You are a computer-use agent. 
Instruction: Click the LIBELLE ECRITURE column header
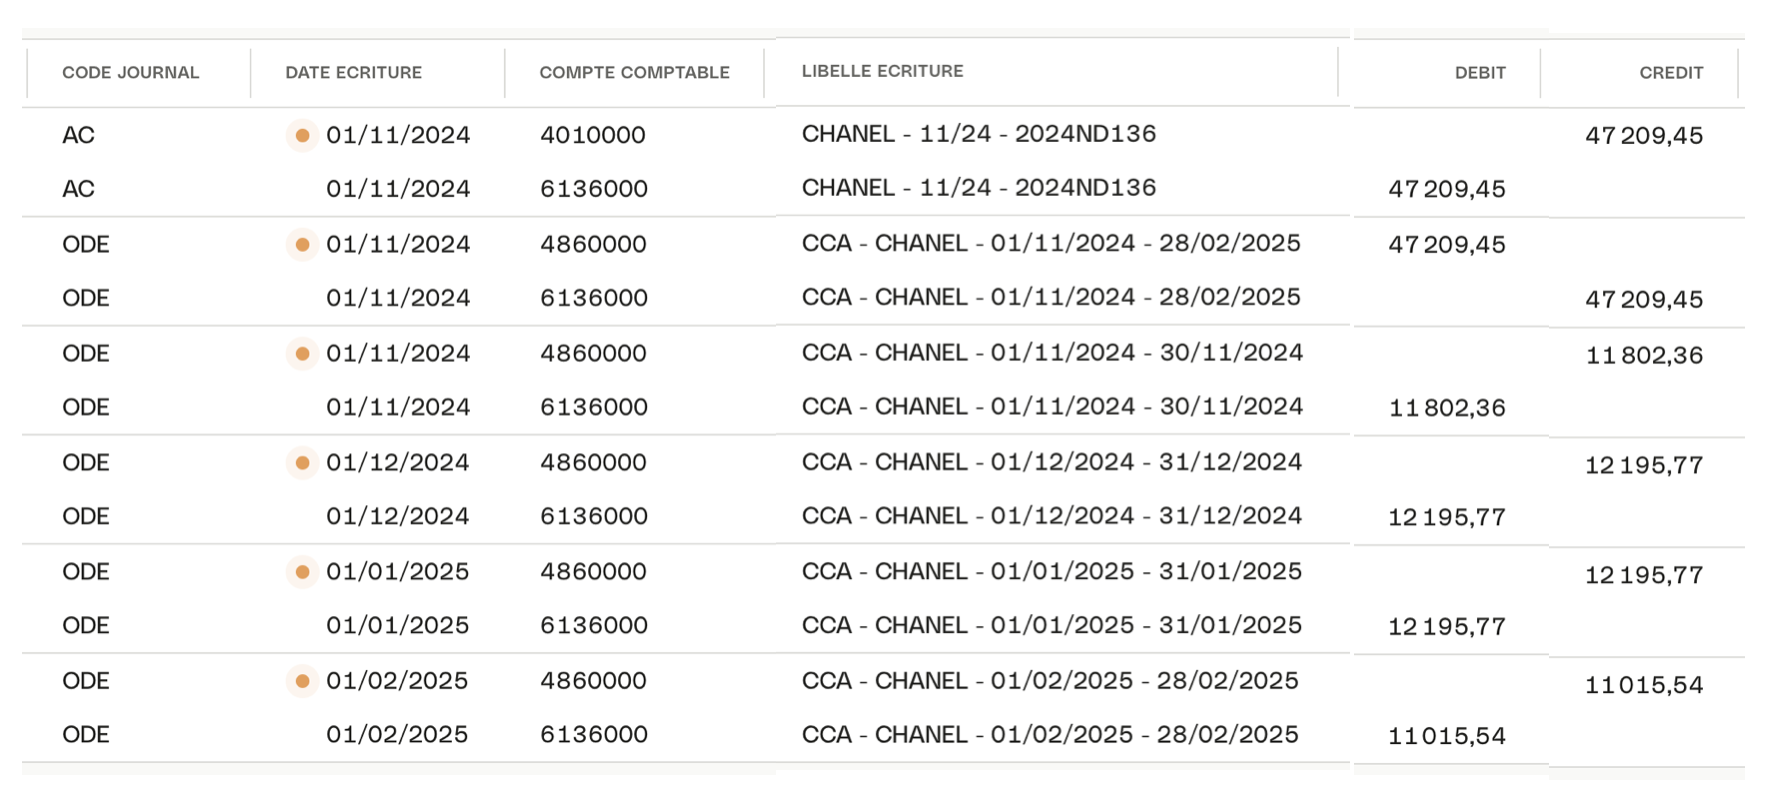pyautogui.click(x=882, y=71)
